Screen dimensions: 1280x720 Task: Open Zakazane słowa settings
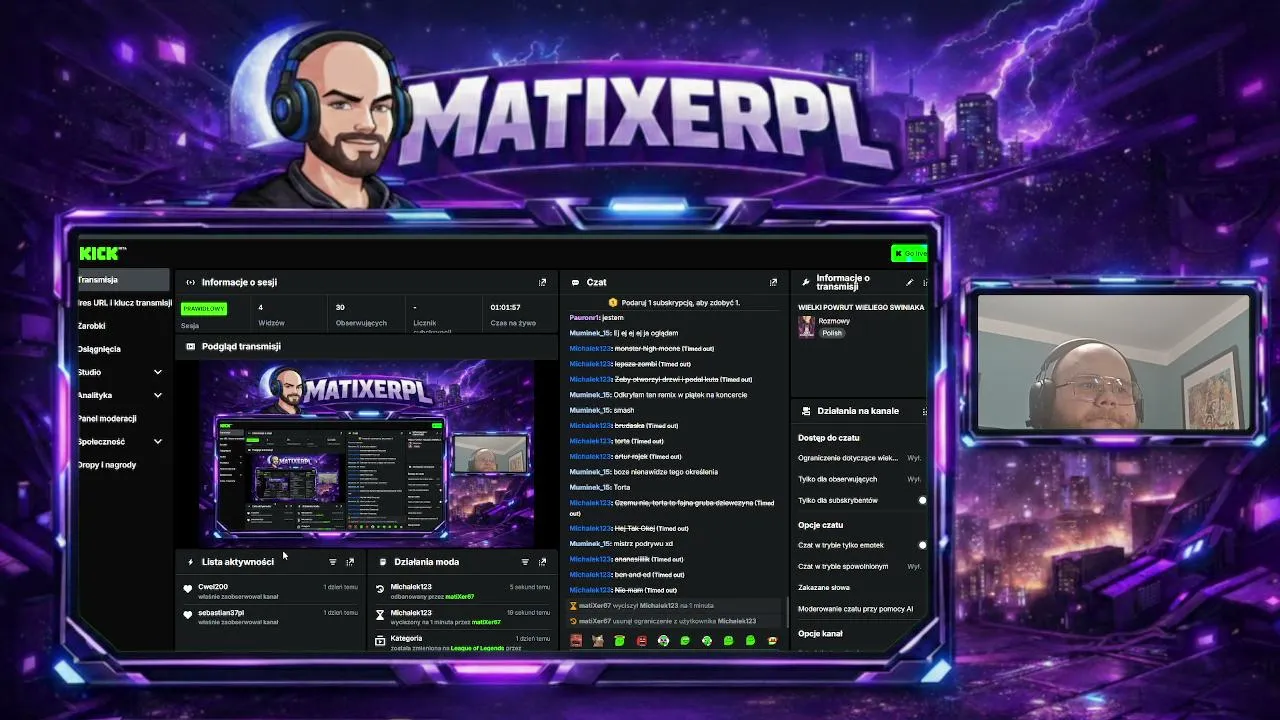(x=824, y=587)
